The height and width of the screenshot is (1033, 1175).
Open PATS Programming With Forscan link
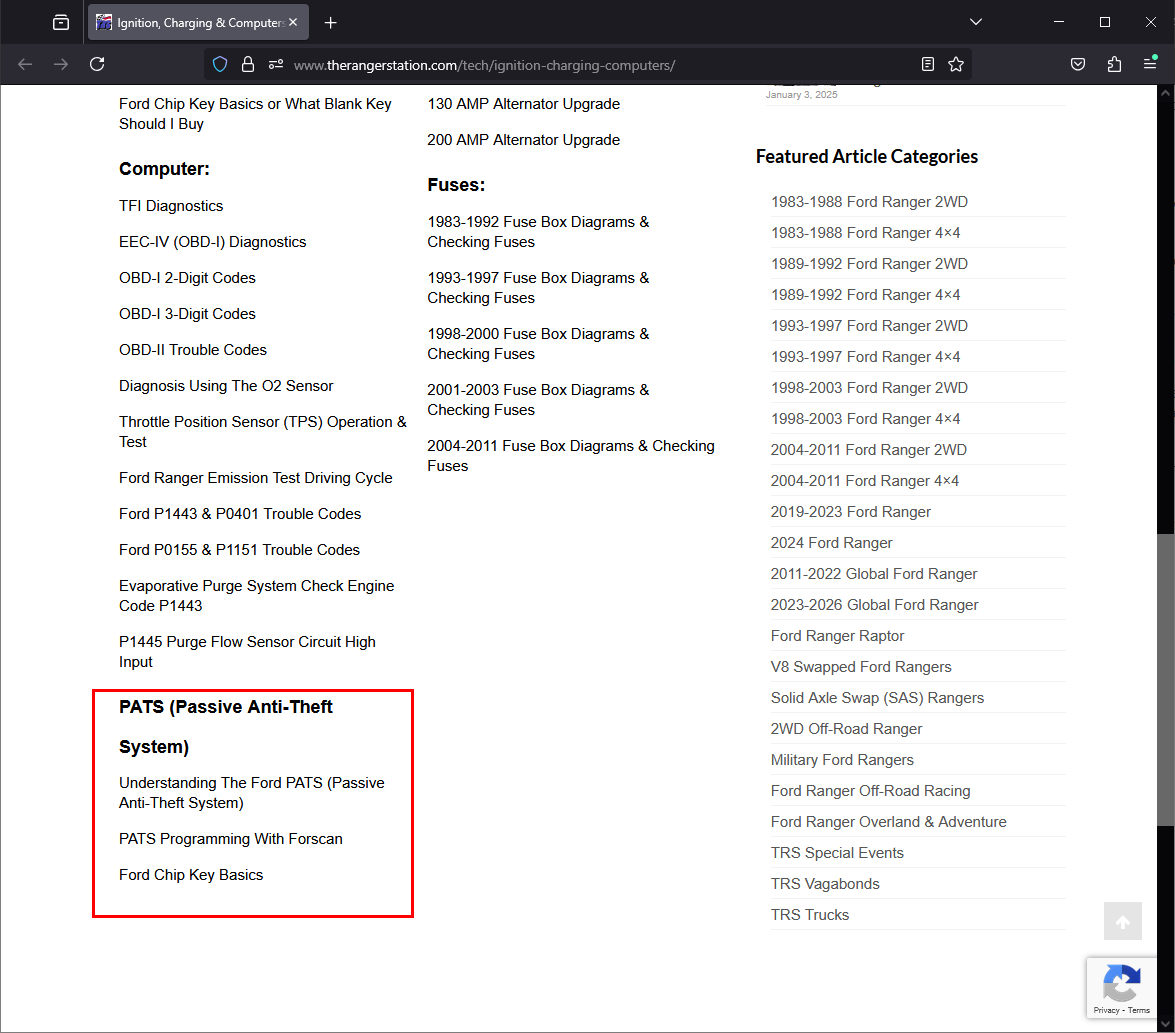click(x=231, y=839)
